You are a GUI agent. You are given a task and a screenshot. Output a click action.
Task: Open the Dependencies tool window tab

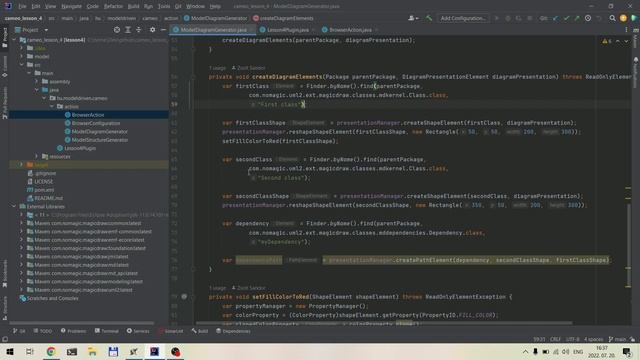(x=233, y=331)
